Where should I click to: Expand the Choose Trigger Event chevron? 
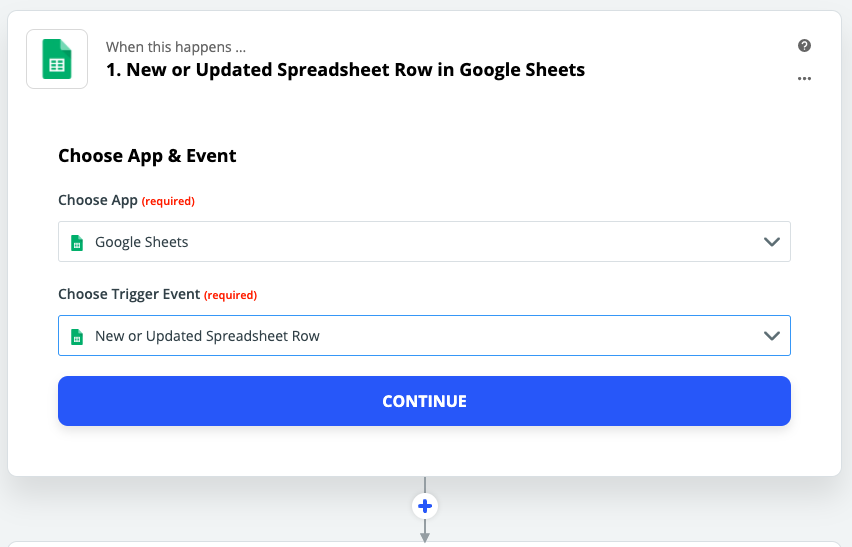(x=771, y=336)
